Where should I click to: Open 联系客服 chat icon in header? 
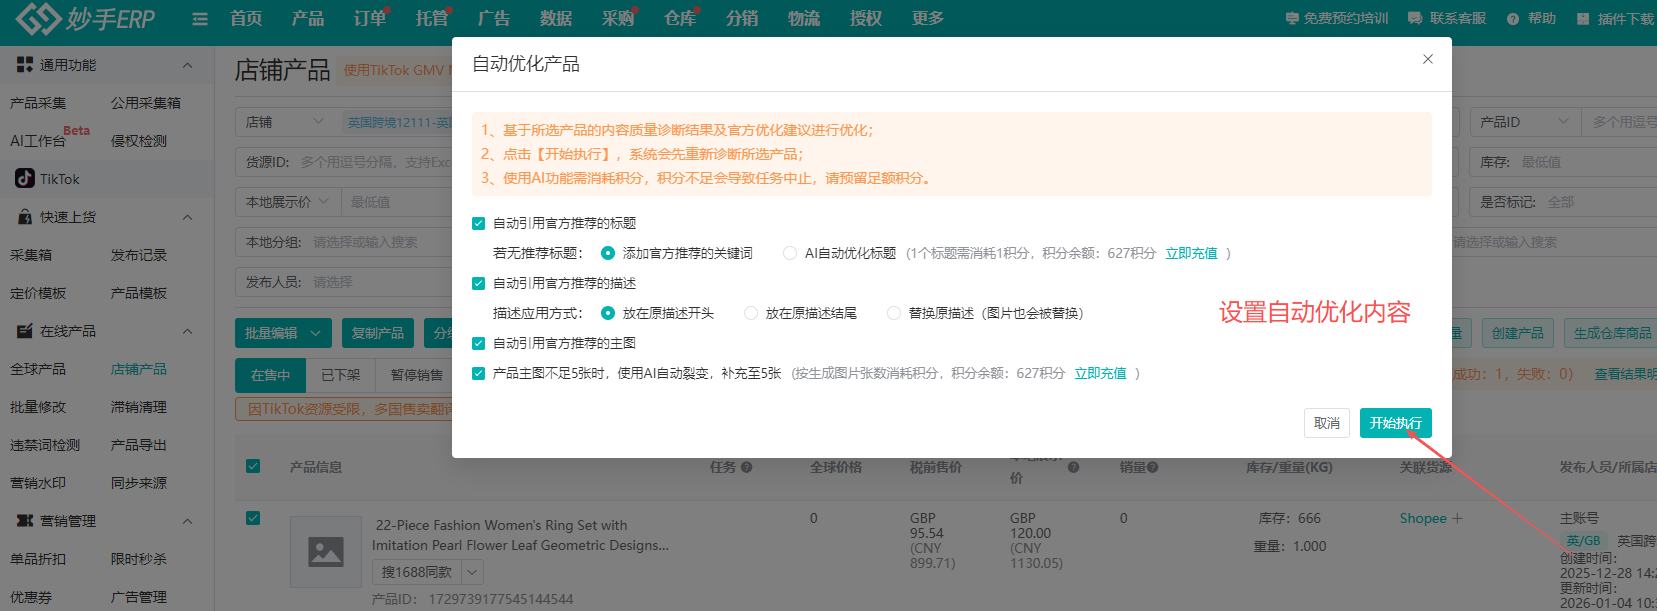point(1415,19)
